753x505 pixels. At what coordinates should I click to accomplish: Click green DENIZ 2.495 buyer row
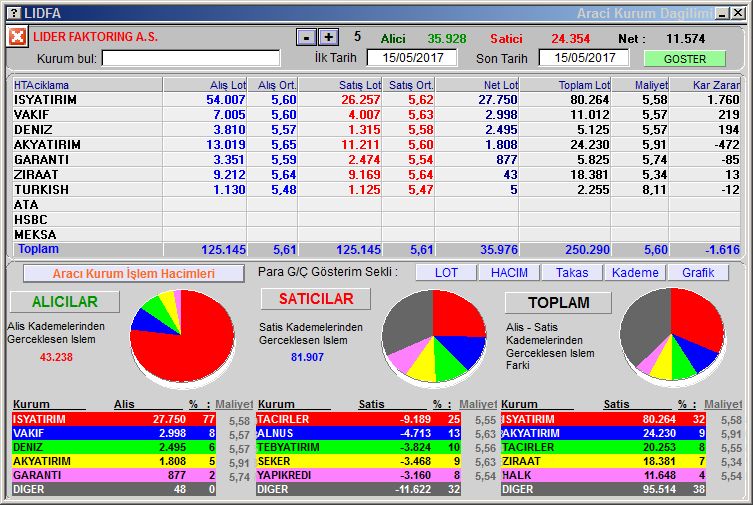tap(114, 447)
